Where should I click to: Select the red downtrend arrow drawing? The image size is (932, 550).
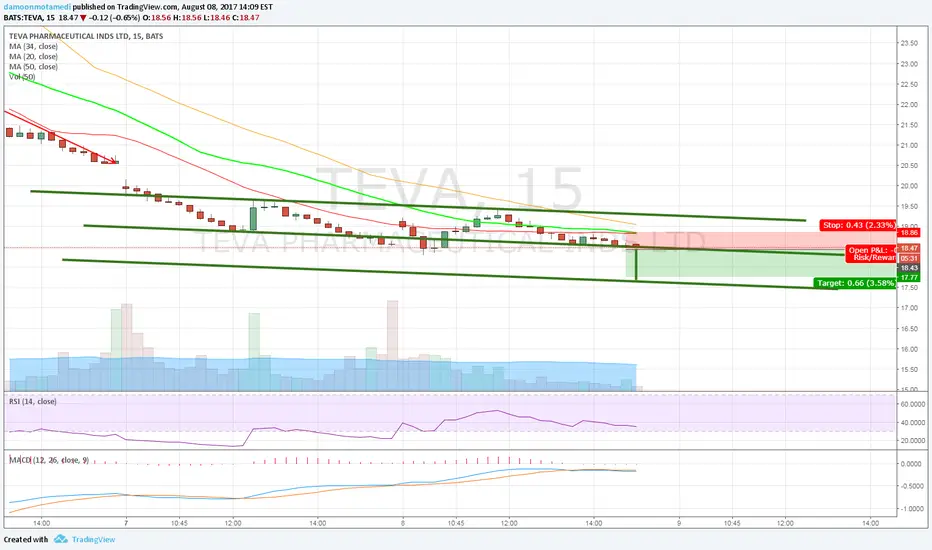61,137
